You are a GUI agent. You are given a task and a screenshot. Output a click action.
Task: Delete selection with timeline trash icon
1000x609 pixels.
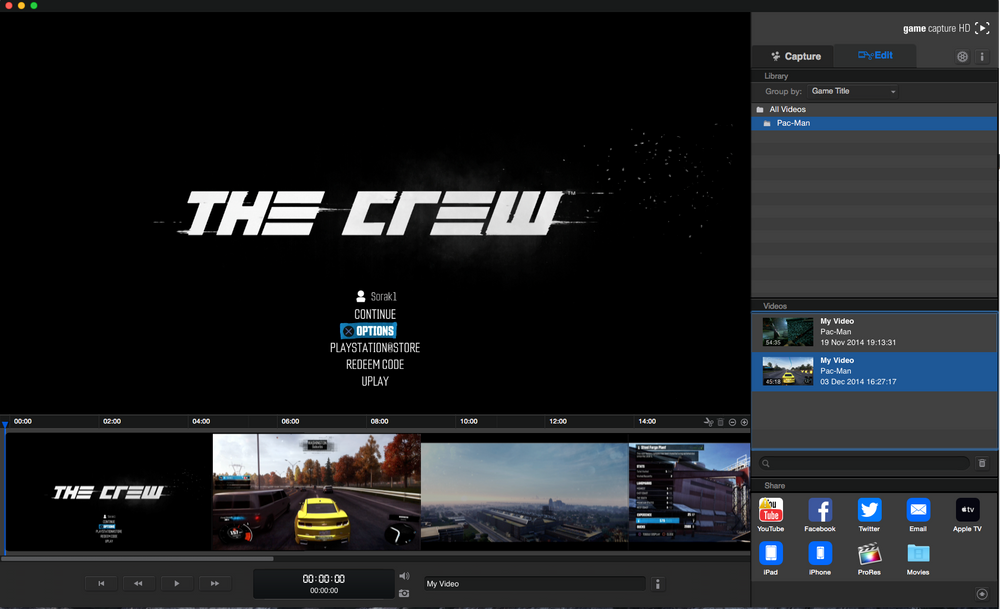(721, 422)
